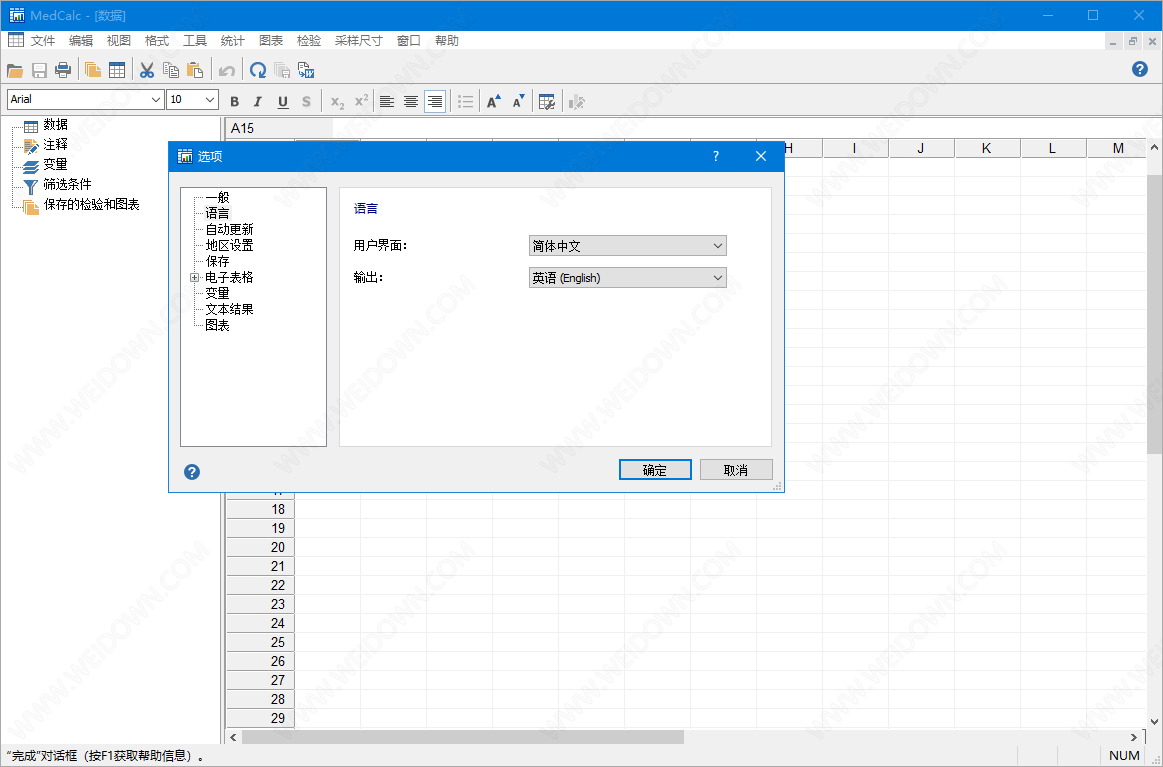This screenshot has height=767, width=1163.
Task: Center align text
Action: pos(411,102)
